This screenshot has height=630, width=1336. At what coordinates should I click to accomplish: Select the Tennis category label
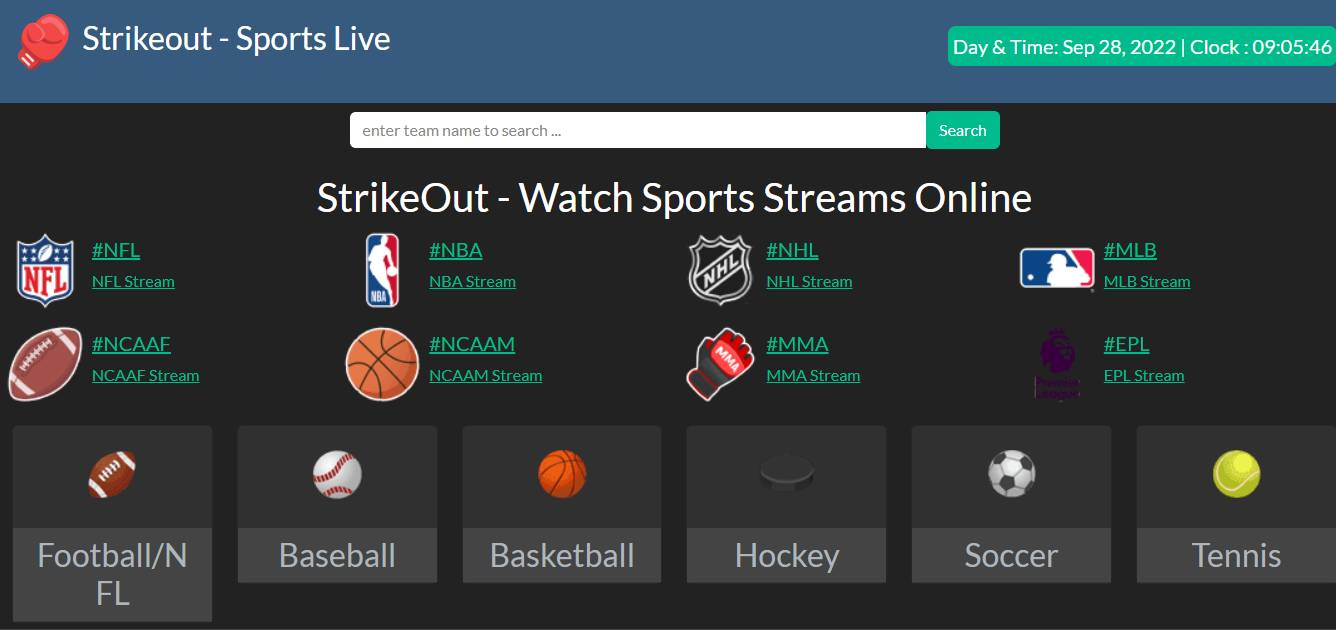(x=1236, y=555)
